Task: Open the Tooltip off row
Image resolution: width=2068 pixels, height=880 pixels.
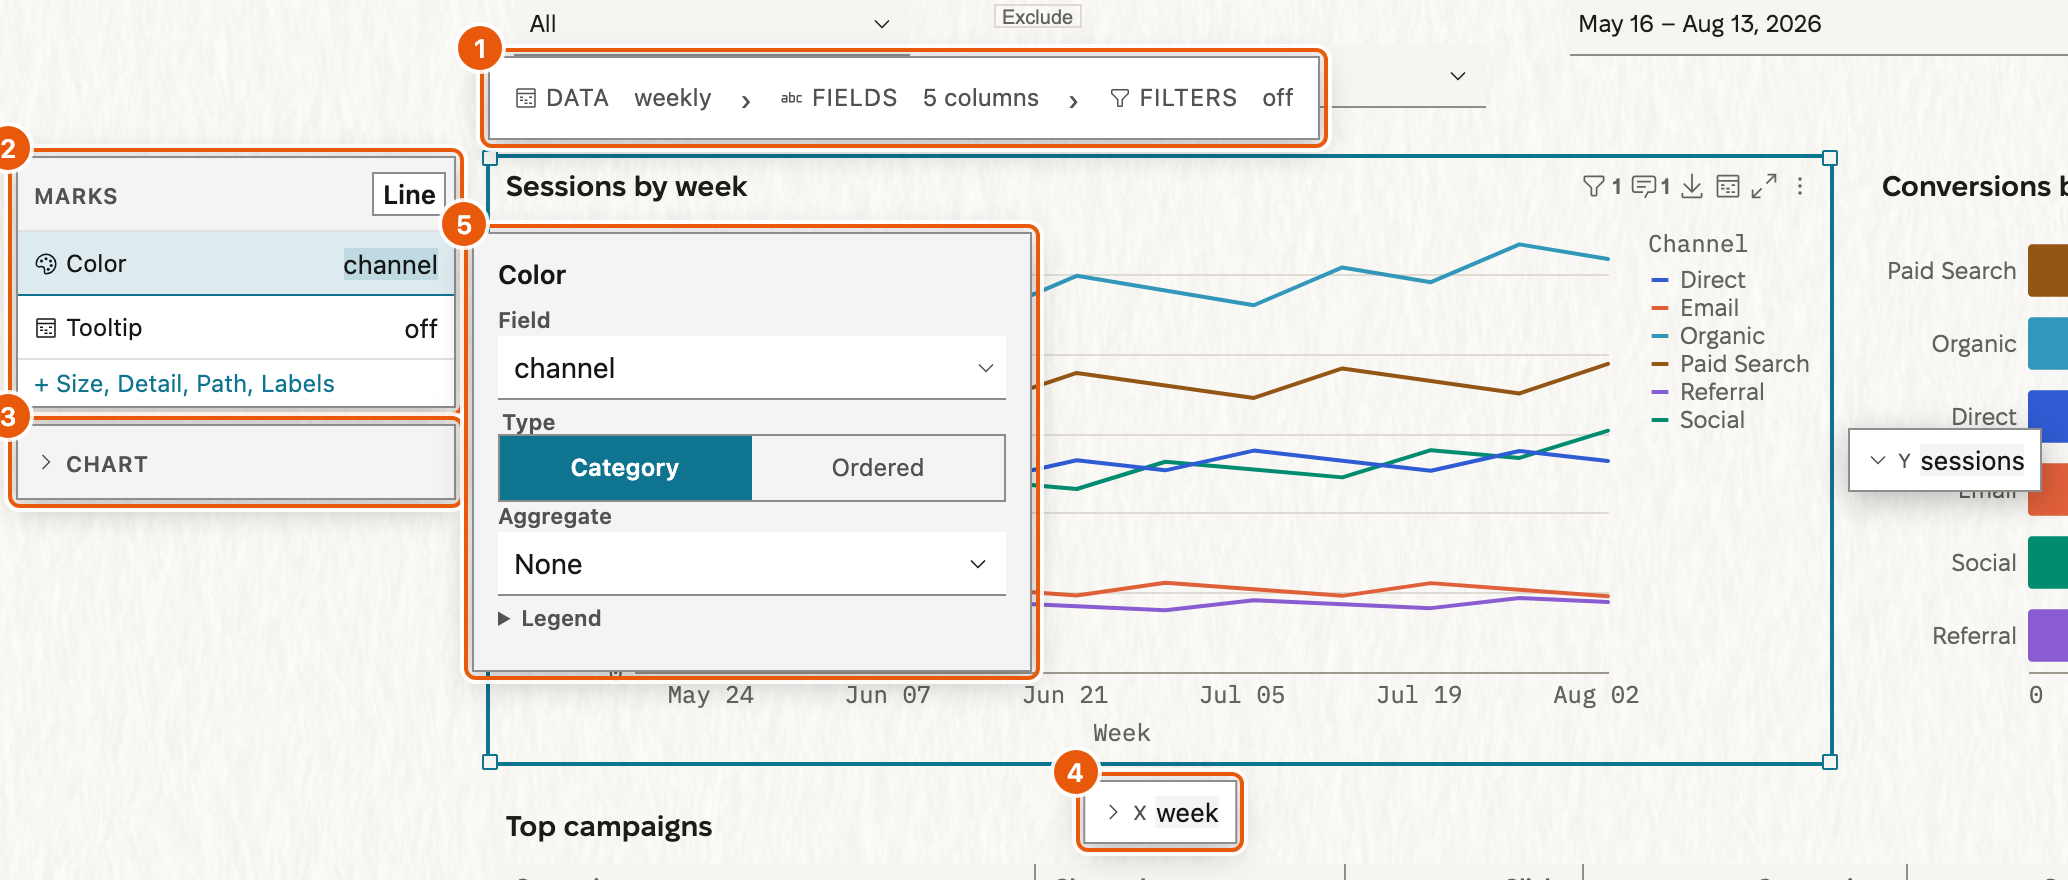Action: tap(236, 328)
